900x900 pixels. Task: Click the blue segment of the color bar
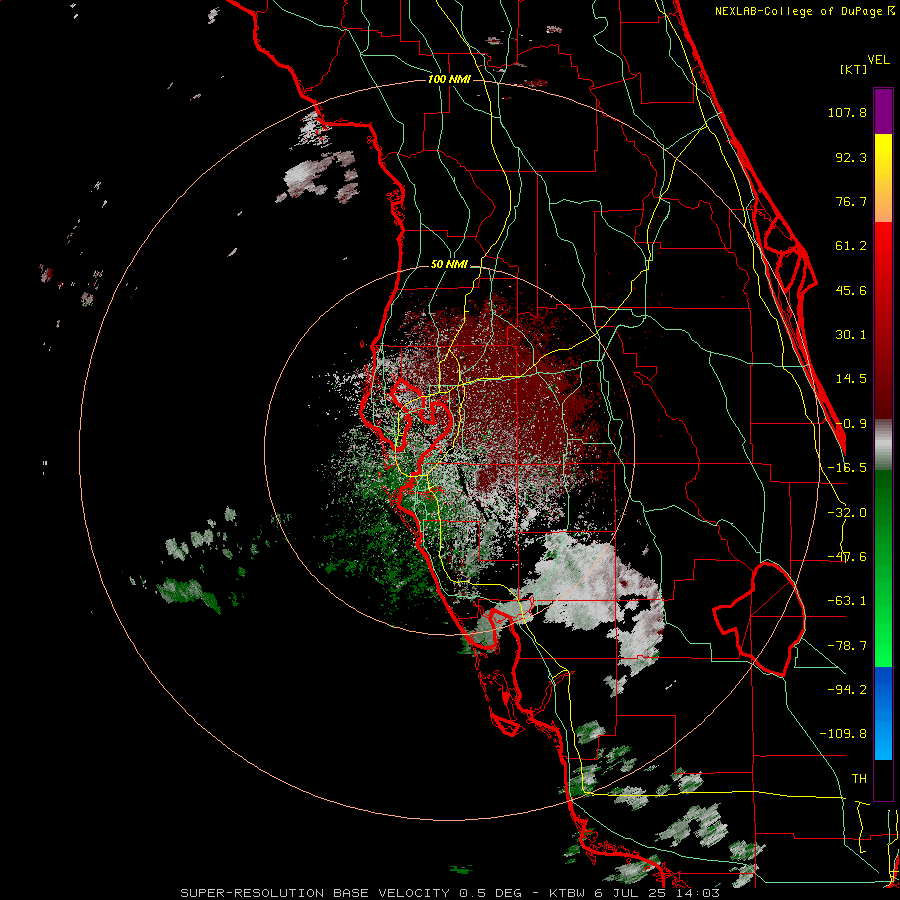[x=883, y=713]
